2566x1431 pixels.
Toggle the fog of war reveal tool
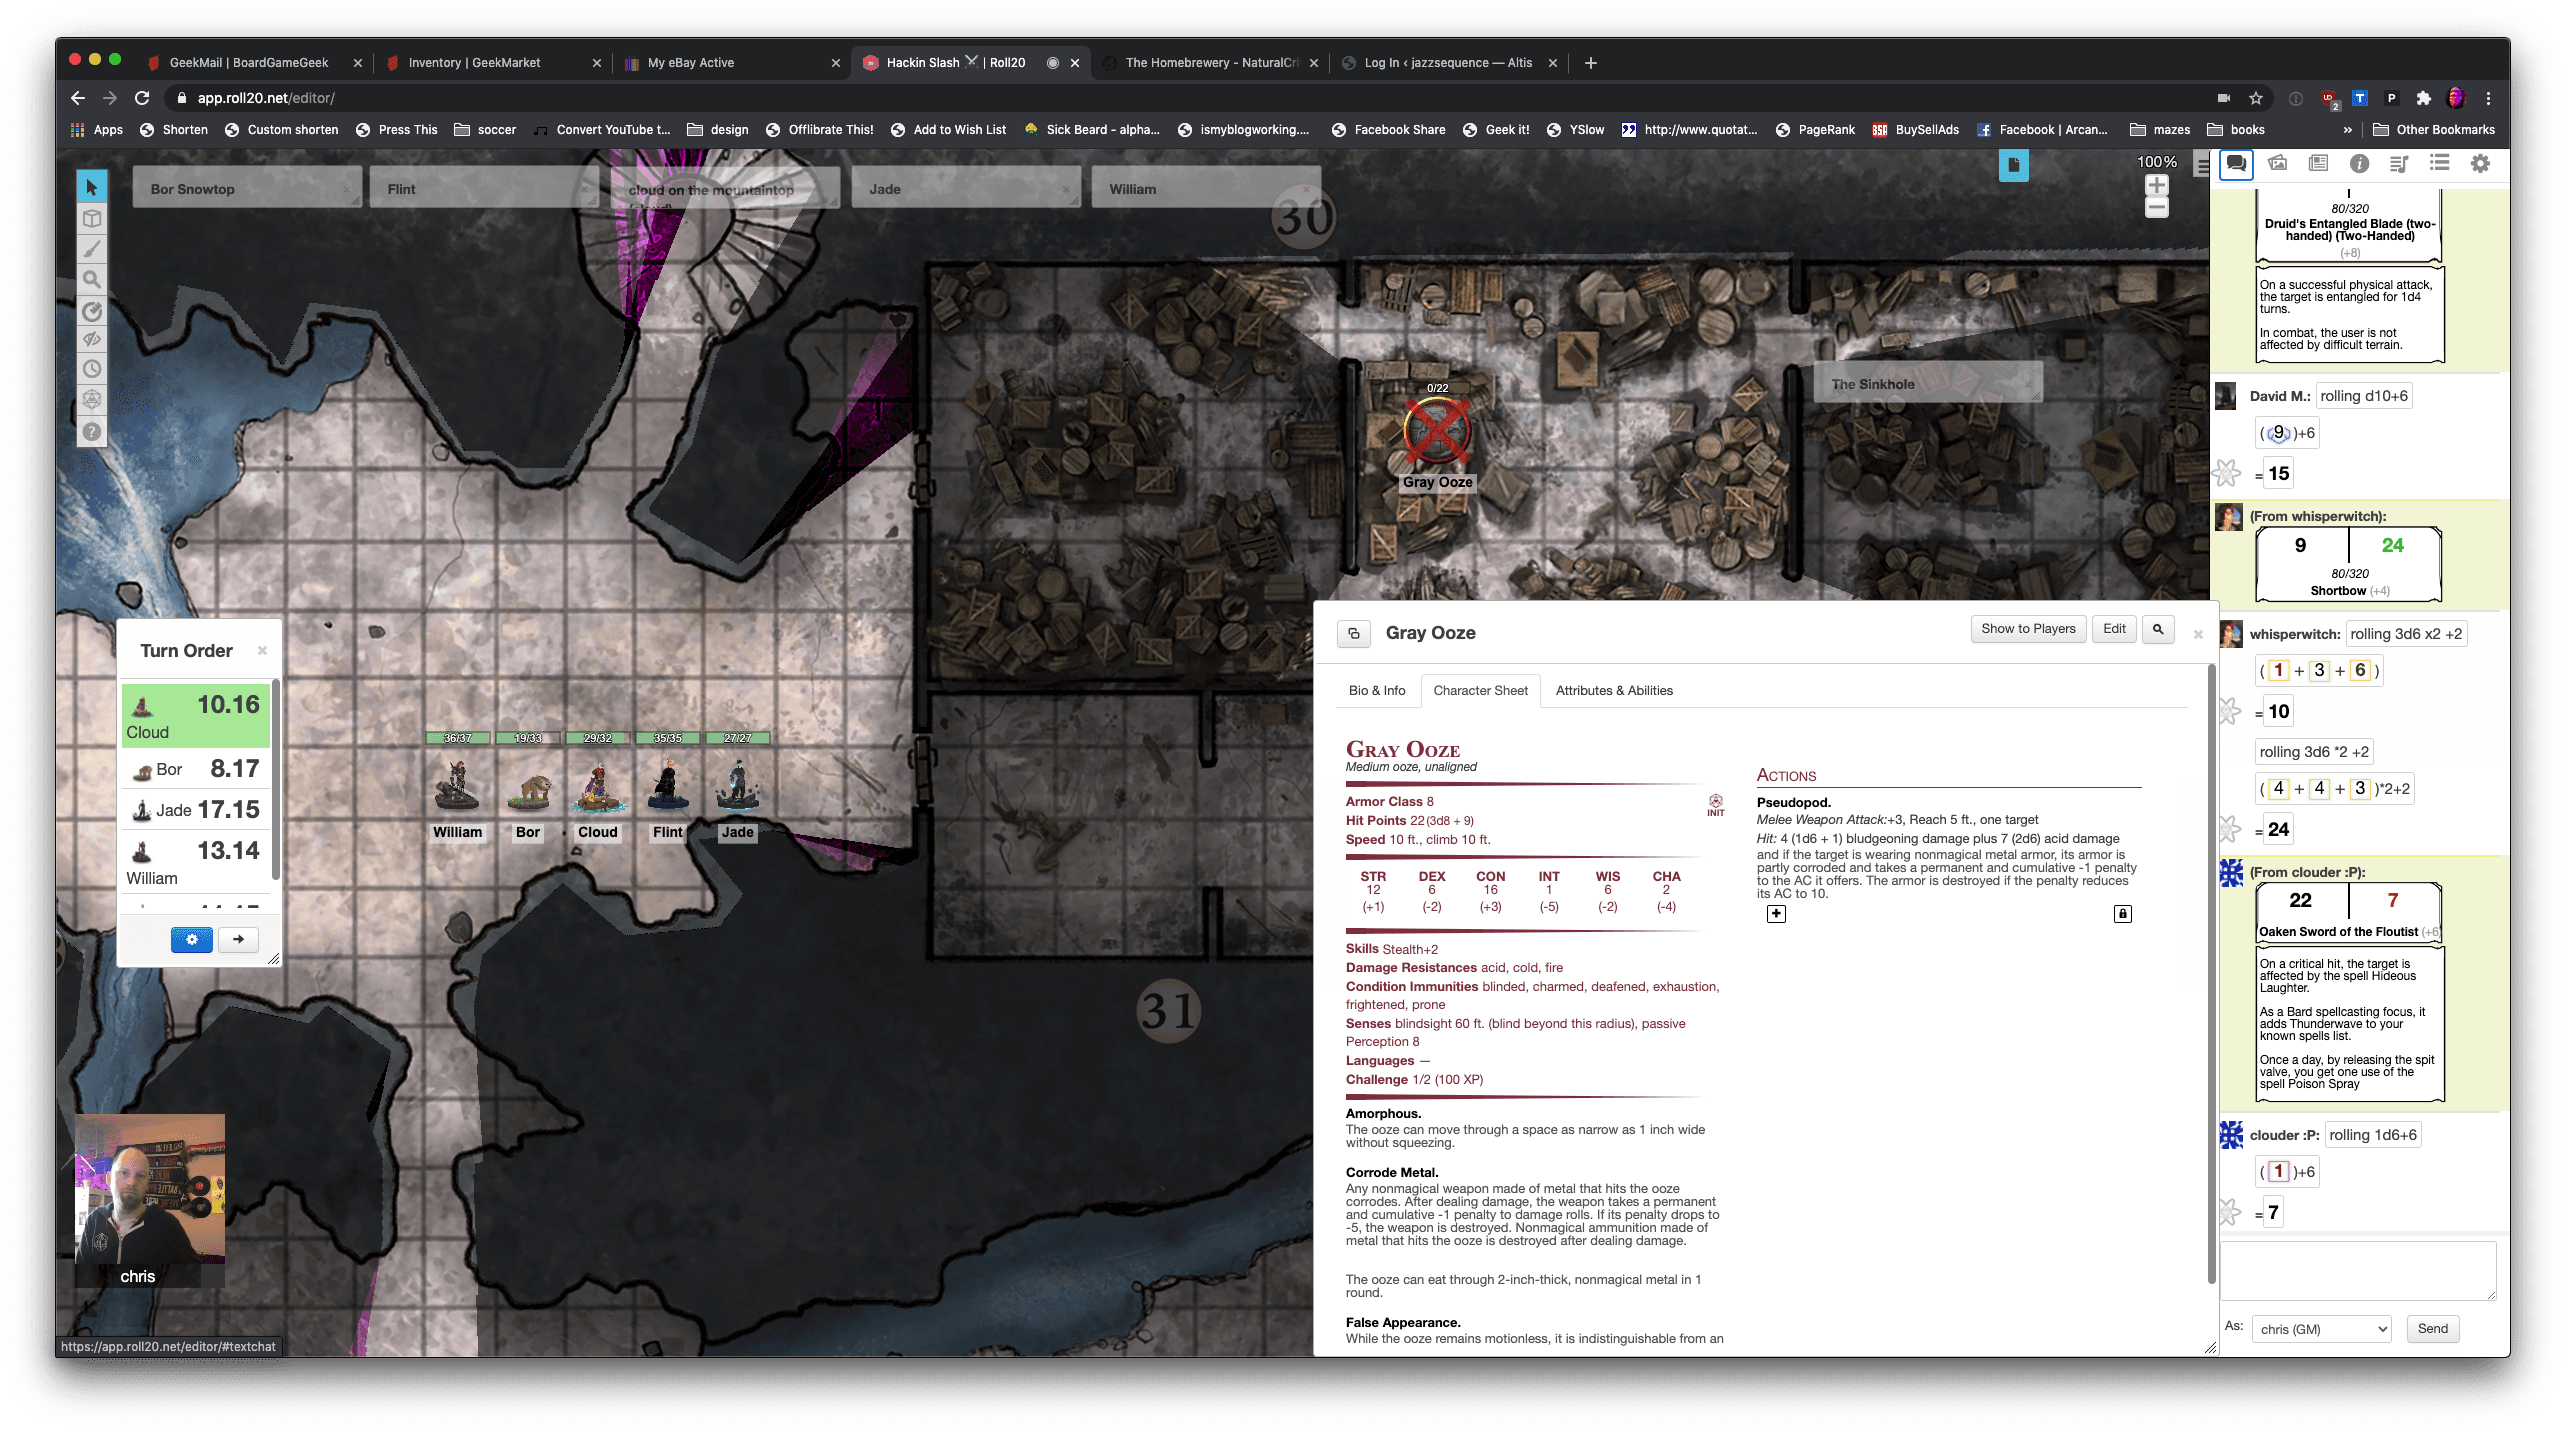click(x=92, y=339)
